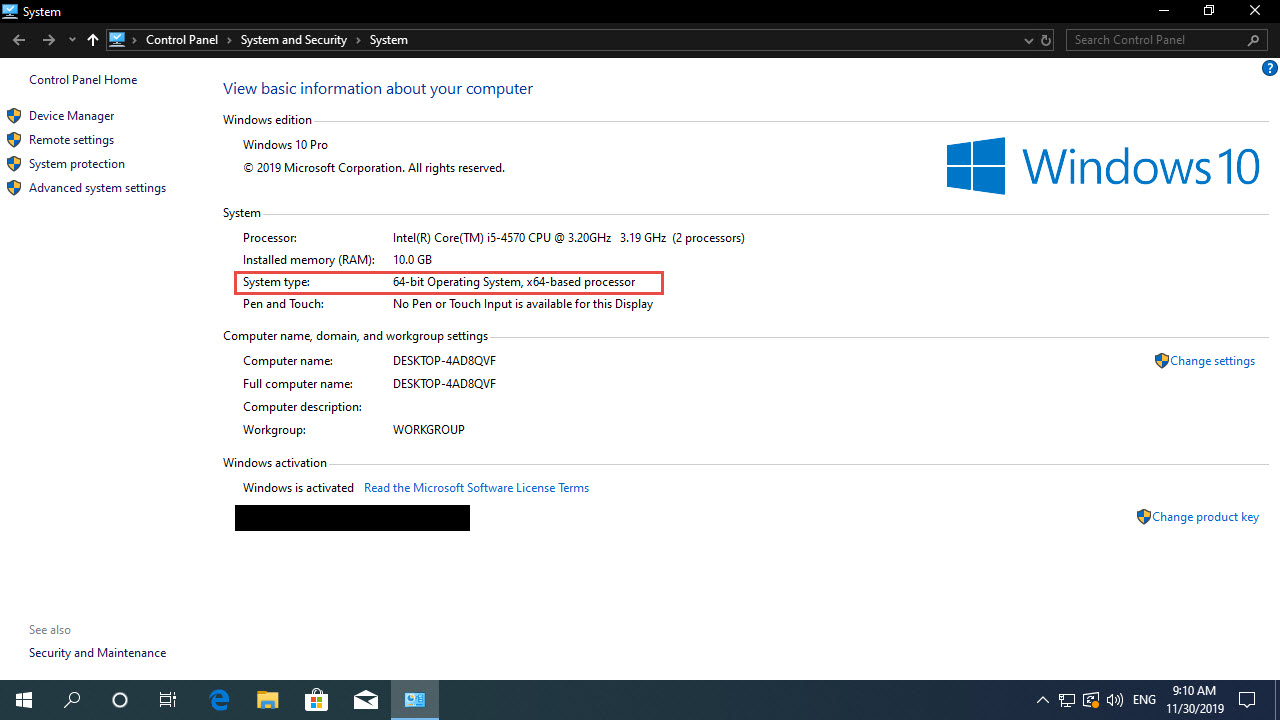Viewport: 1280px width, 720px height.
Task: Click the System Control Panel taskbar button
Action: (x=414, y=700)
